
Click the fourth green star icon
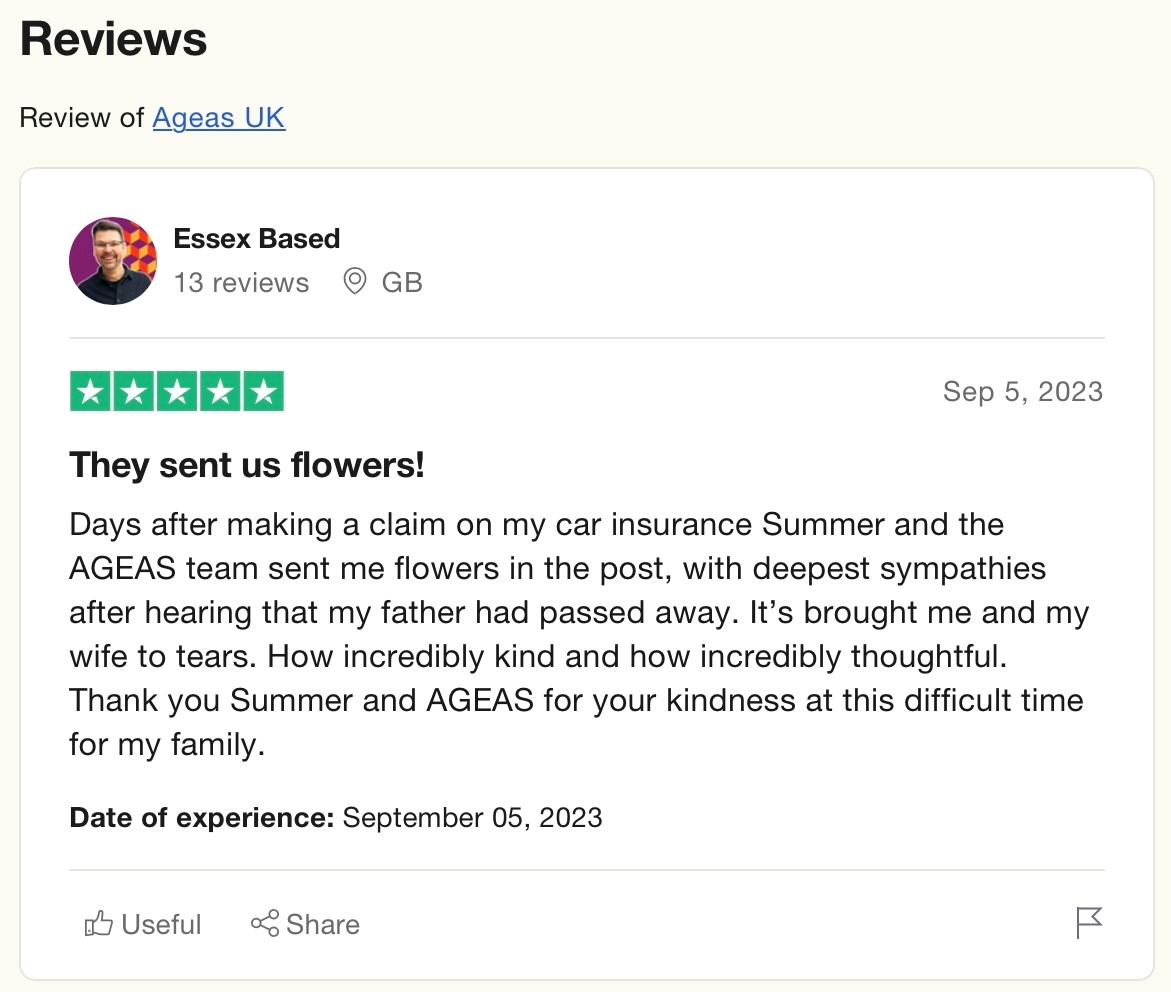(x=219, y=391)
